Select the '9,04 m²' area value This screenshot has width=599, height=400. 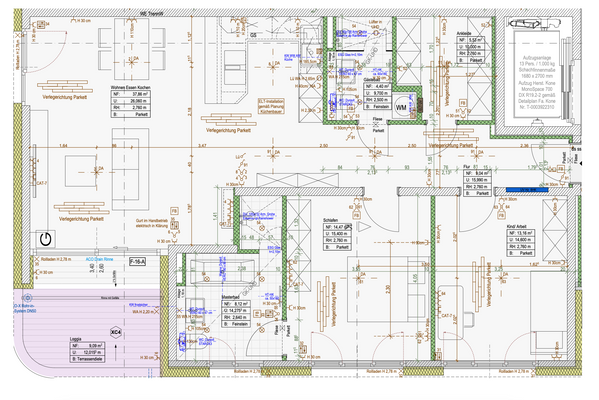482,173
